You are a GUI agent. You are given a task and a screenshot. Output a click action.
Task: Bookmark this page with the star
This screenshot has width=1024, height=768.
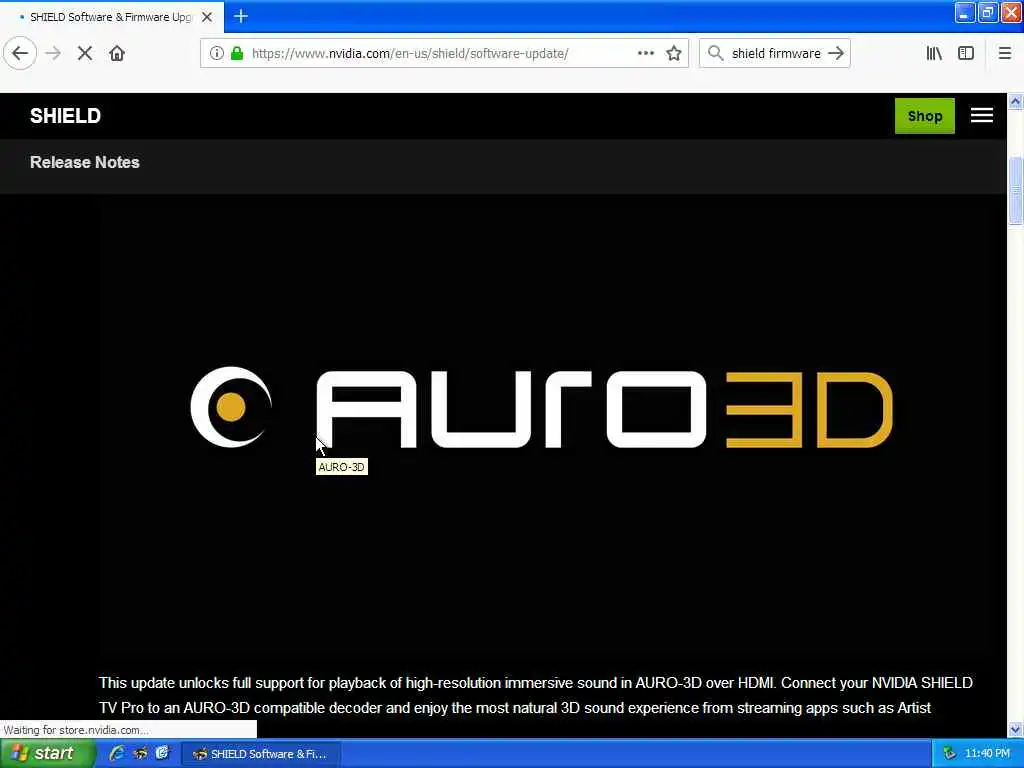[674, 54]
